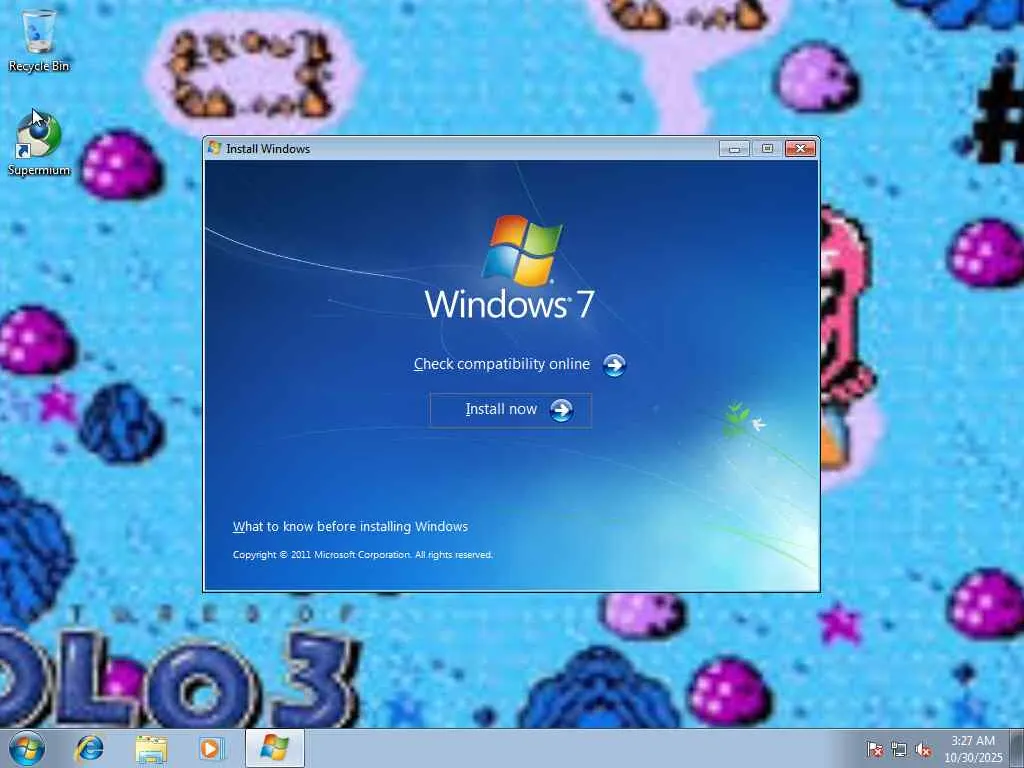
Task: Open the muted volume tray icon
Action: 923,749
